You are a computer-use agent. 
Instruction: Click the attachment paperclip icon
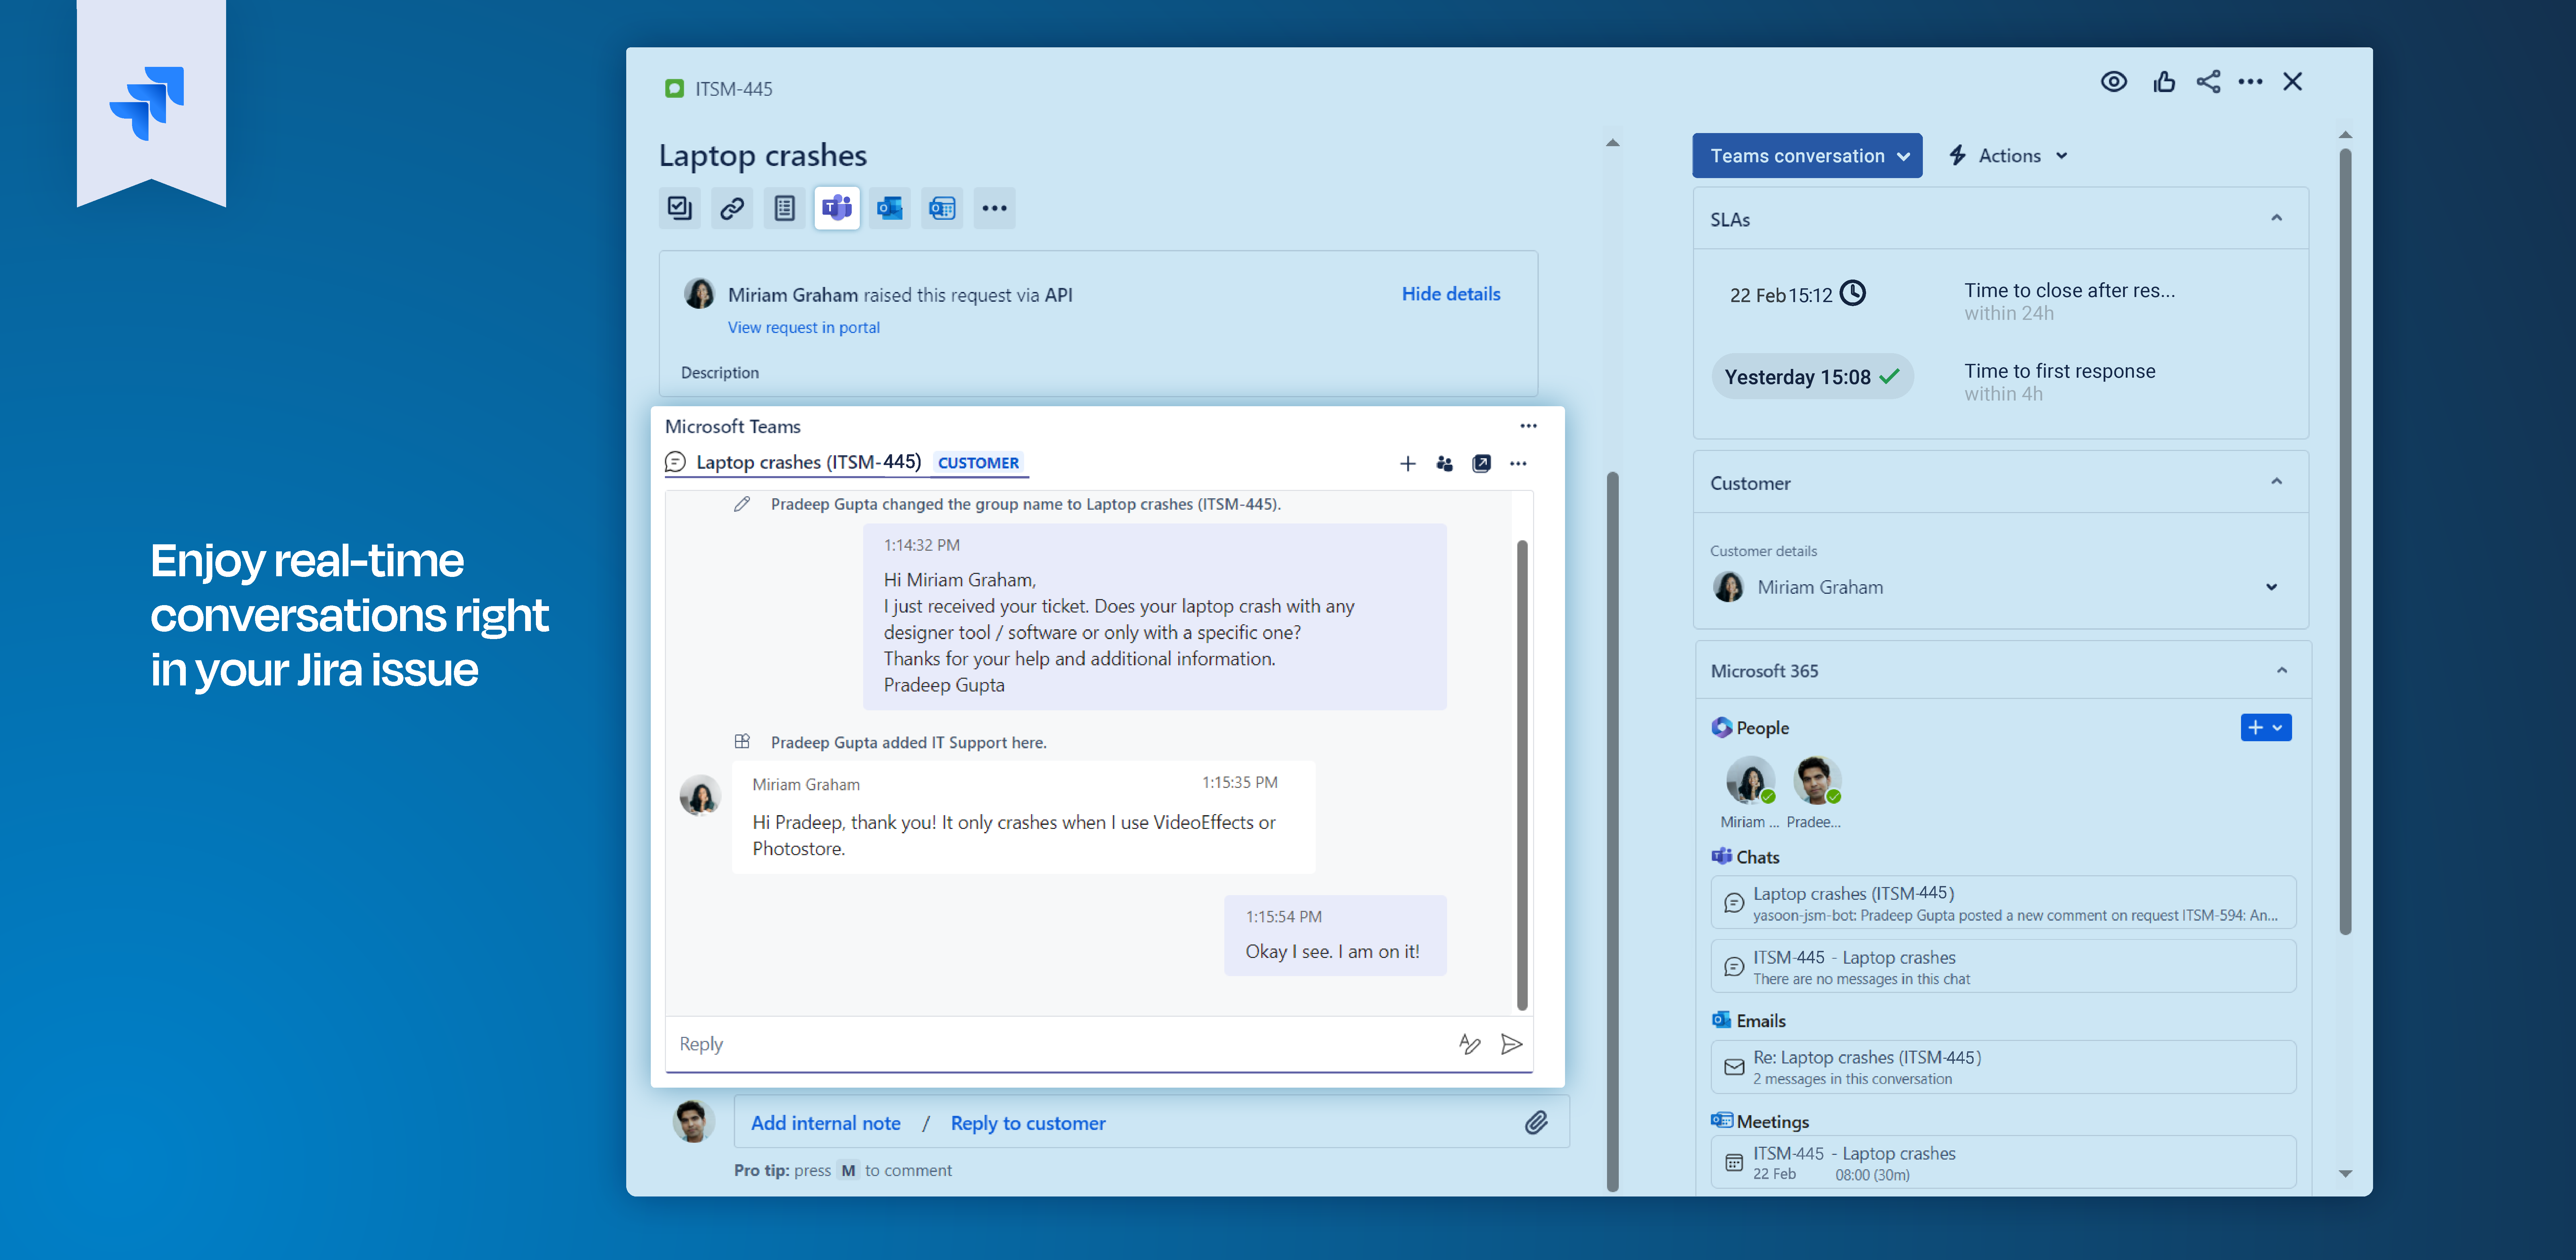click(1536, 1123)
